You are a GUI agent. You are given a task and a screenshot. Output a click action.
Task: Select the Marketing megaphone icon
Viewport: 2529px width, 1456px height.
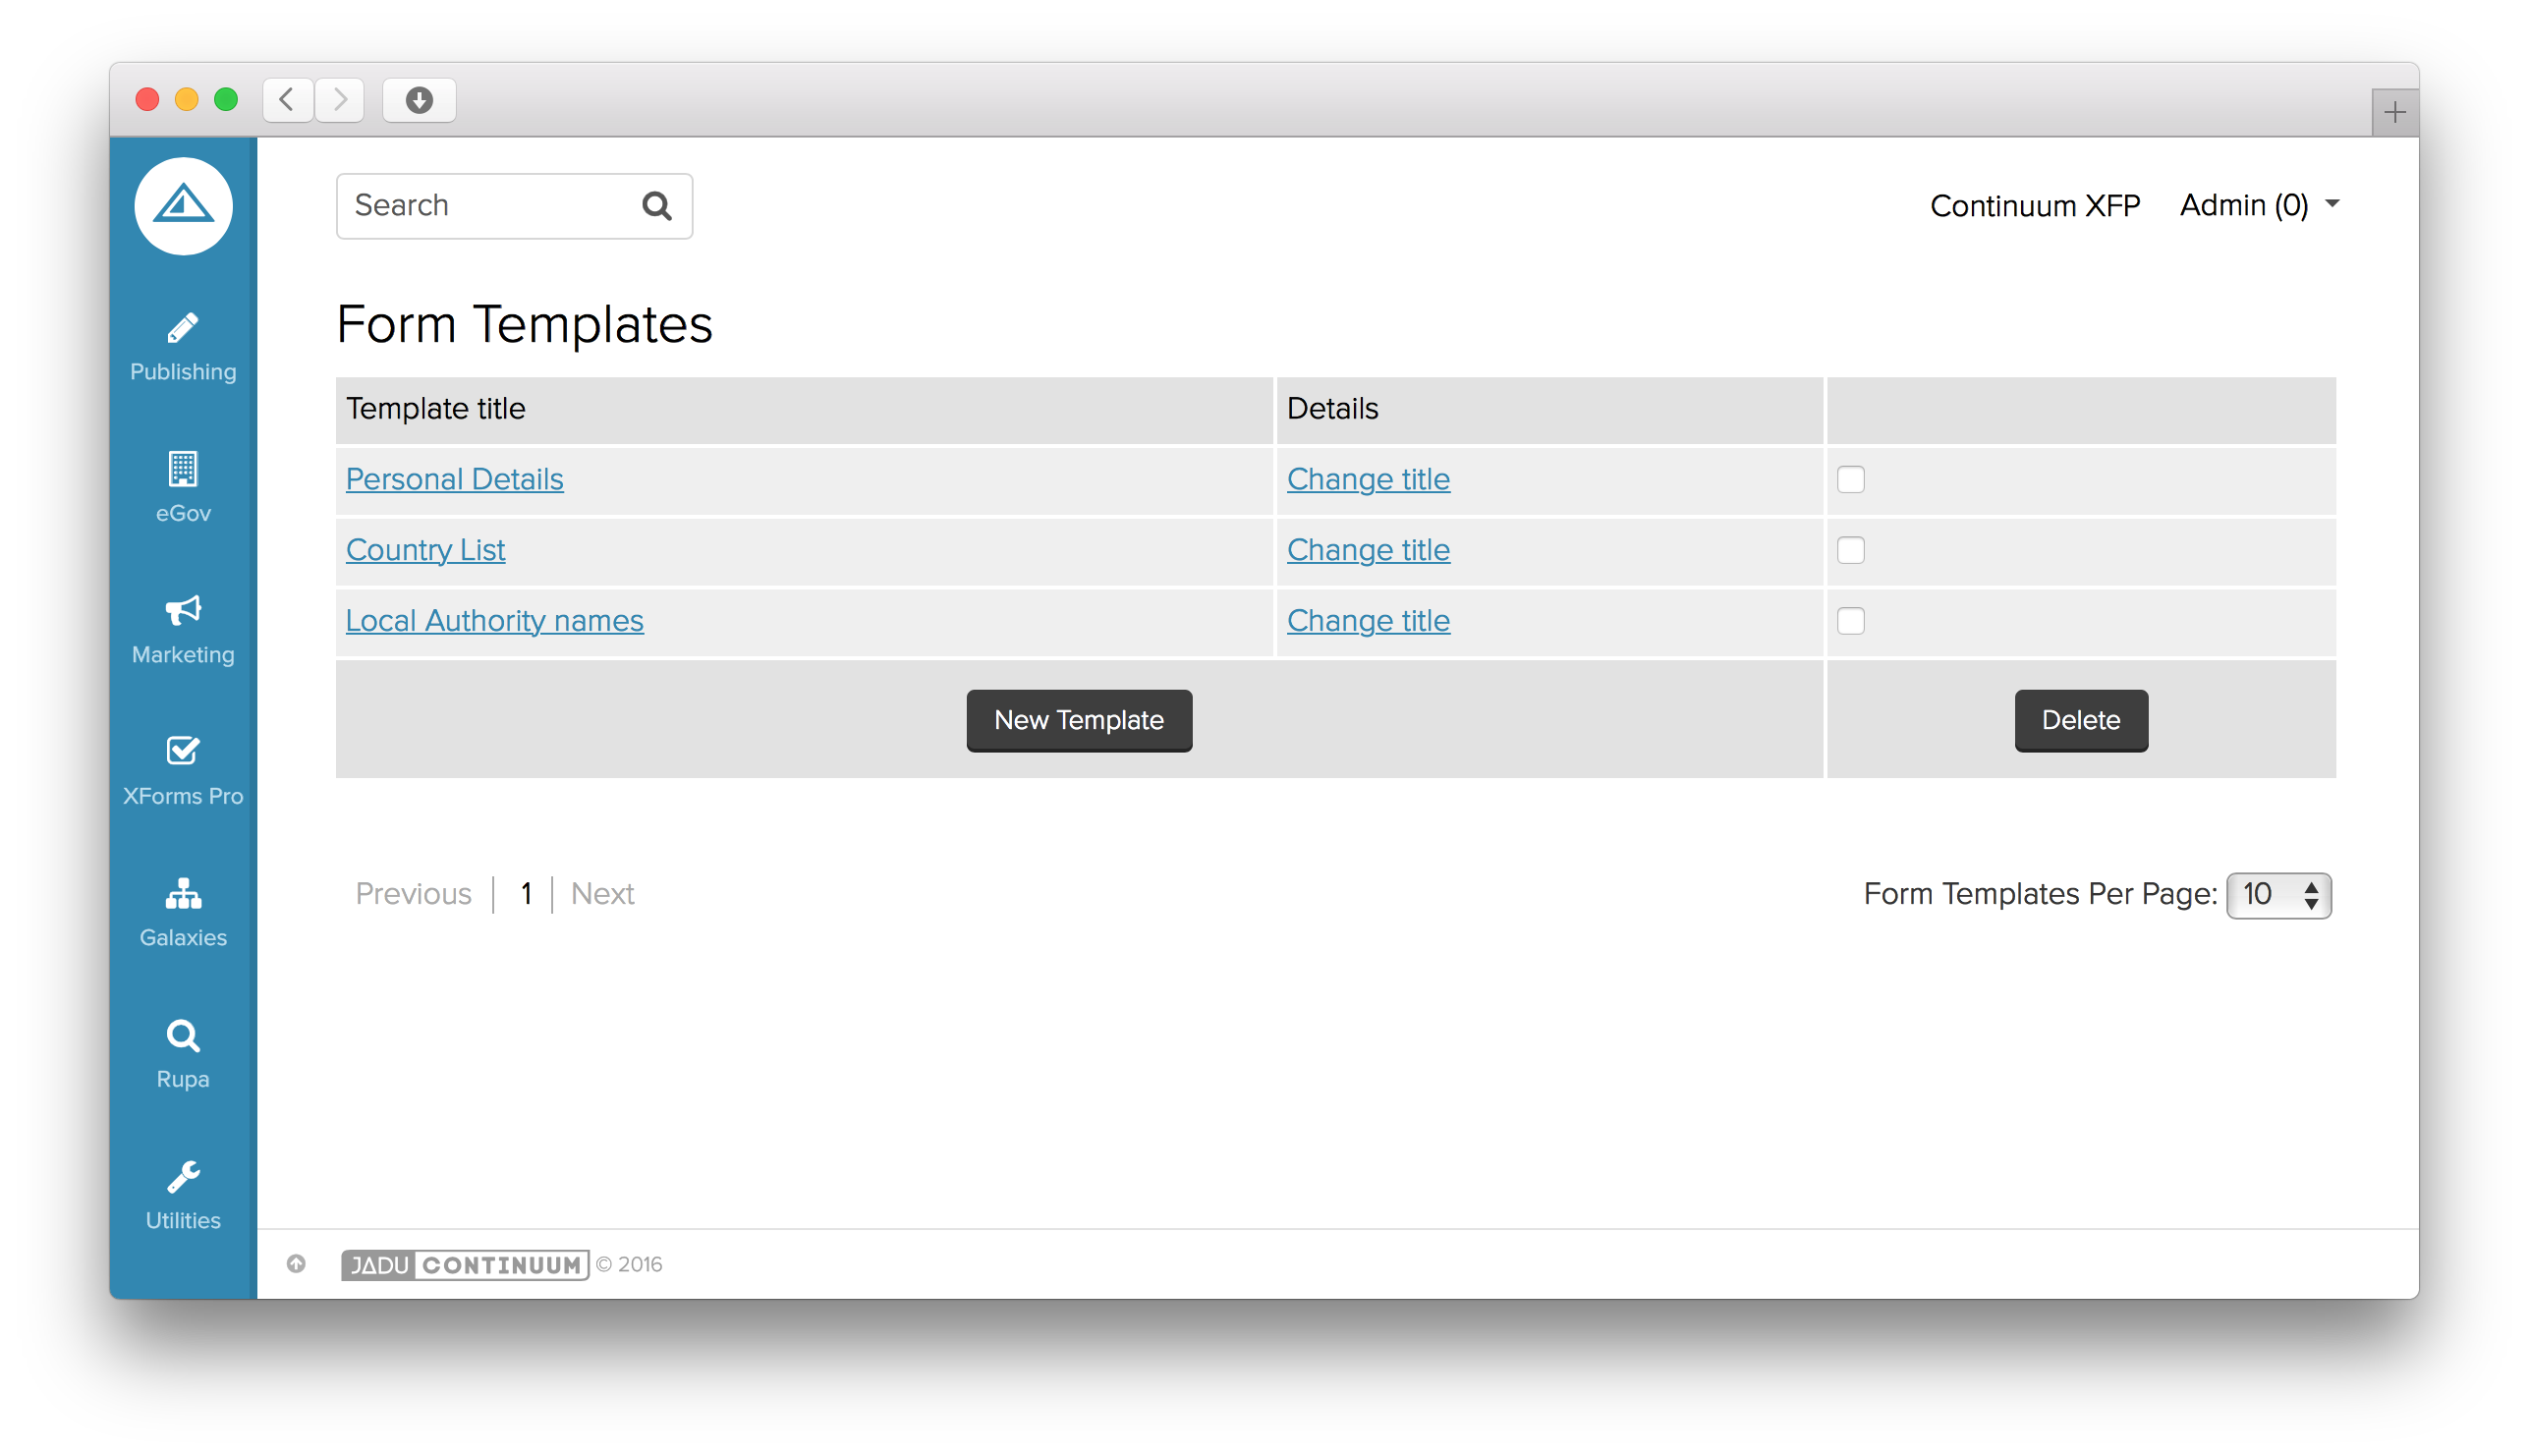coord(183,610)
